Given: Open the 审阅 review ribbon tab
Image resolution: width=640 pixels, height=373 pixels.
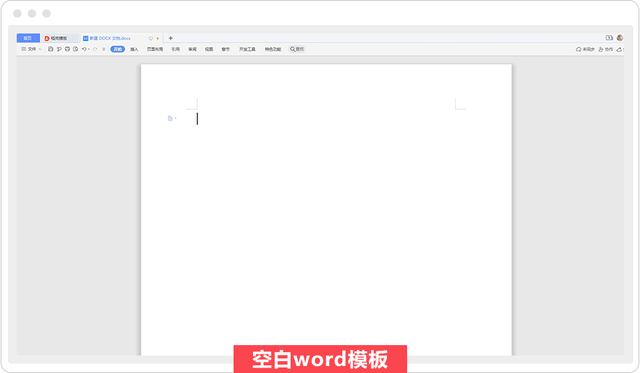Looking at the screenshot, I should point(192,49).
